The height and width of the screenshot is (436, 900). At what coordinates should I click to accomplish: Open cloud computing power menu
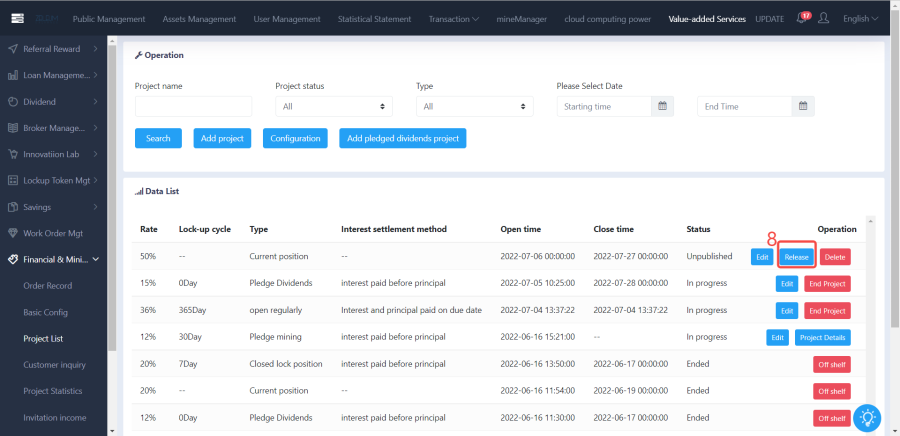pos(608,19)
